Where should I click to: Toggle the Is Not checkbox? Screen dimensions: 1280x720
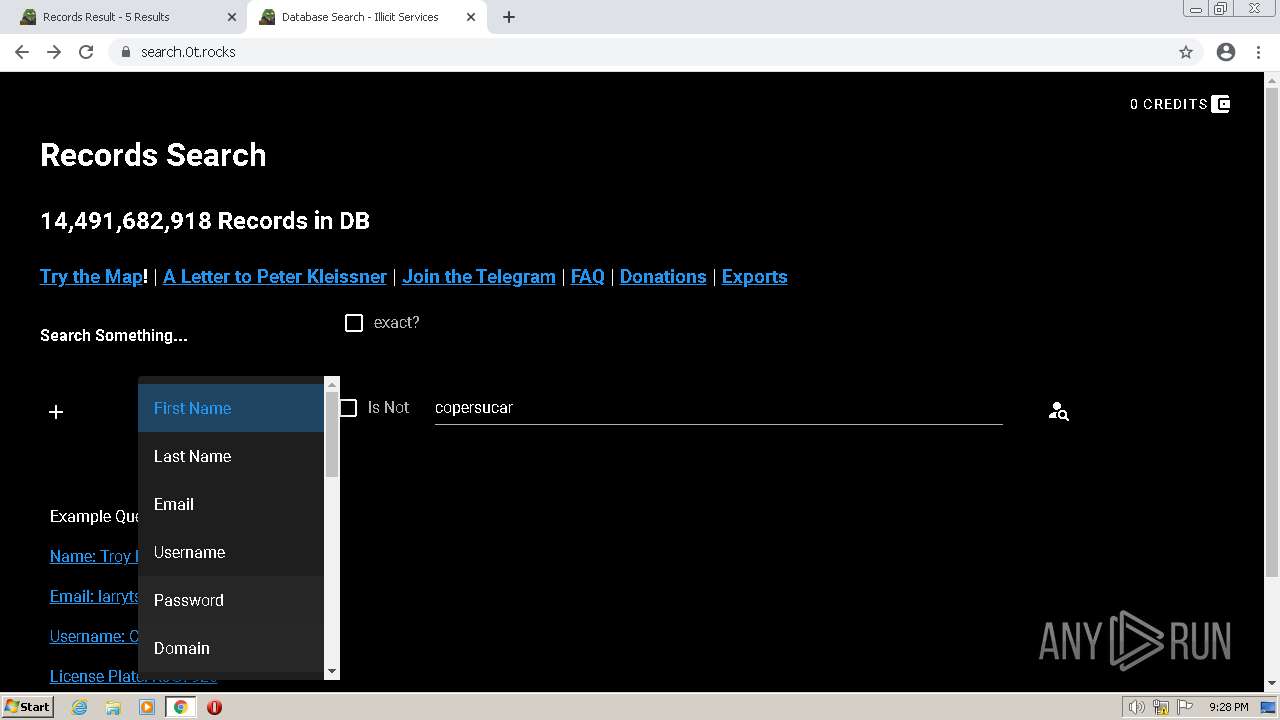click(348, 408)
